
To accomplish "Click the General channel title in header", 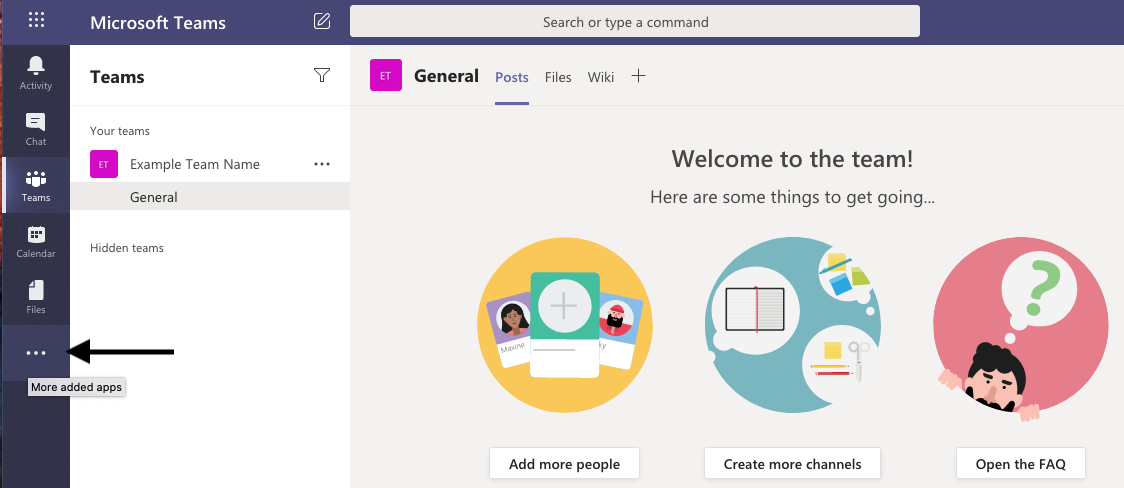I will click(447, 76).
